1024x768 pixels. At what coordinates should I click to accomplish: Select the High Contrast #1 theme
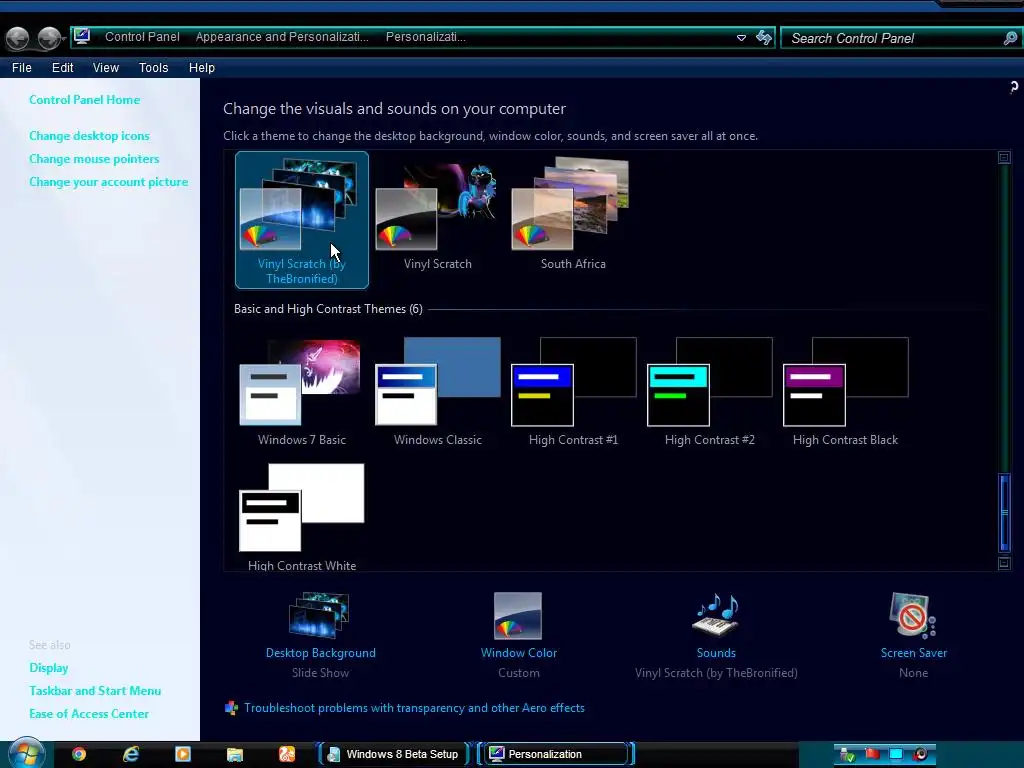pyautogui.click(x=573, y=392)
